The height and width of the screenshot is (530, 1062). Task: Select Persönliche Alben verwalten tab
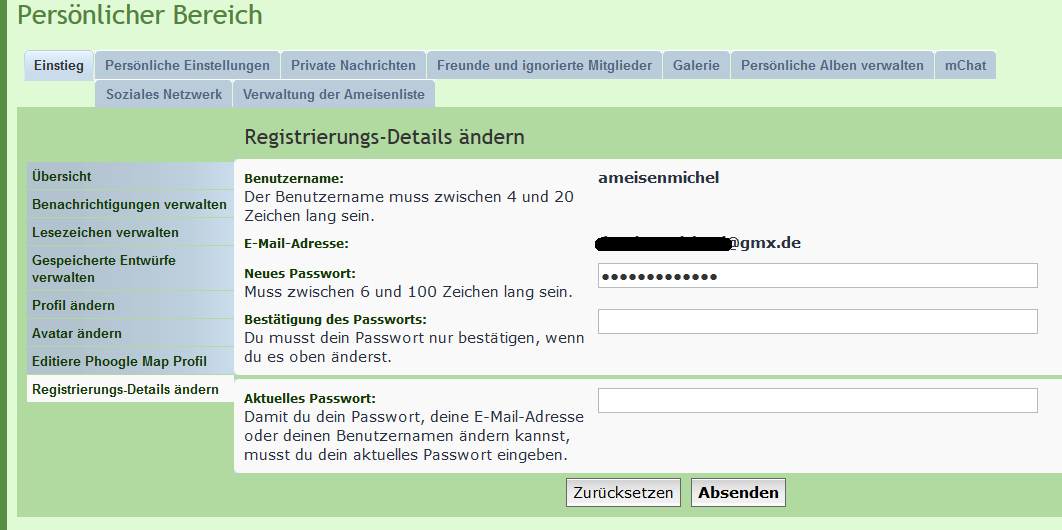pyautogui.click(x=832, y=65)
